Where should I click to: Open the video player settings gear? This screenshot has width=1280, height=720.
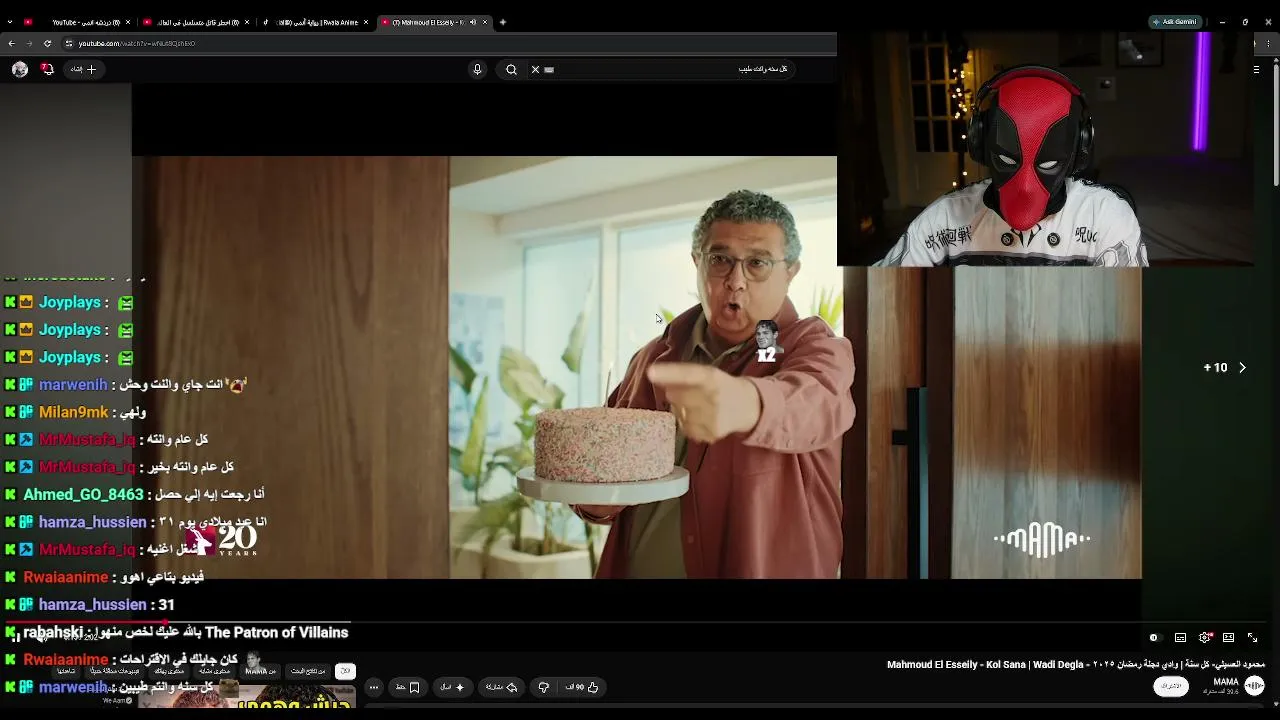point(1205,637)
